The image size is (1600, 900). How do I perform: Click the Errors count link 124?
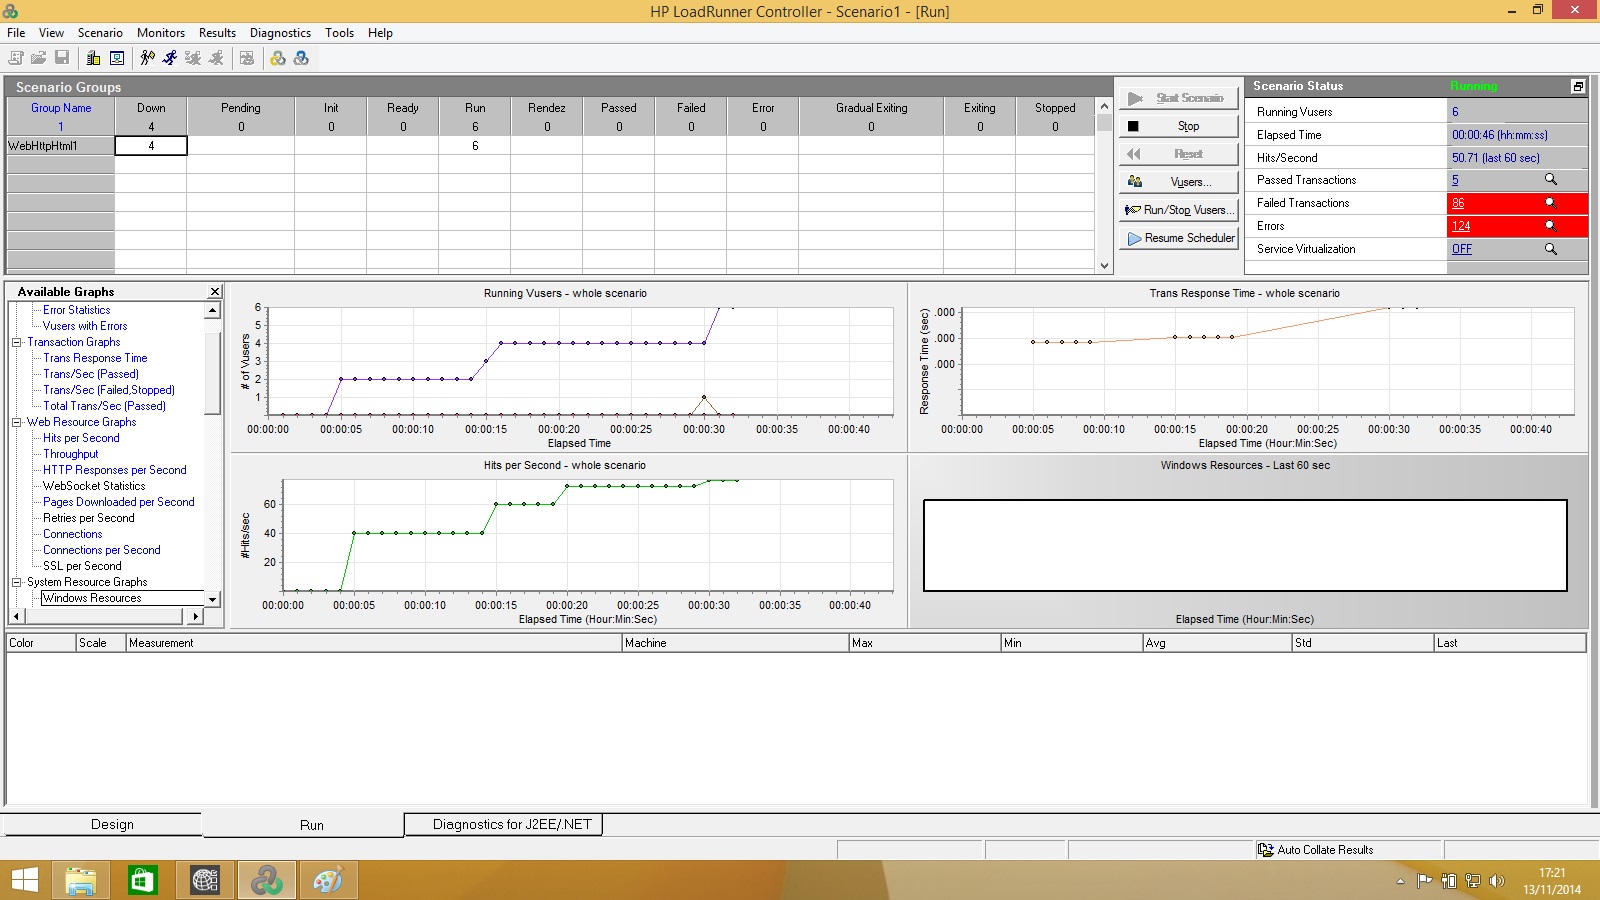coord(1461,226)
